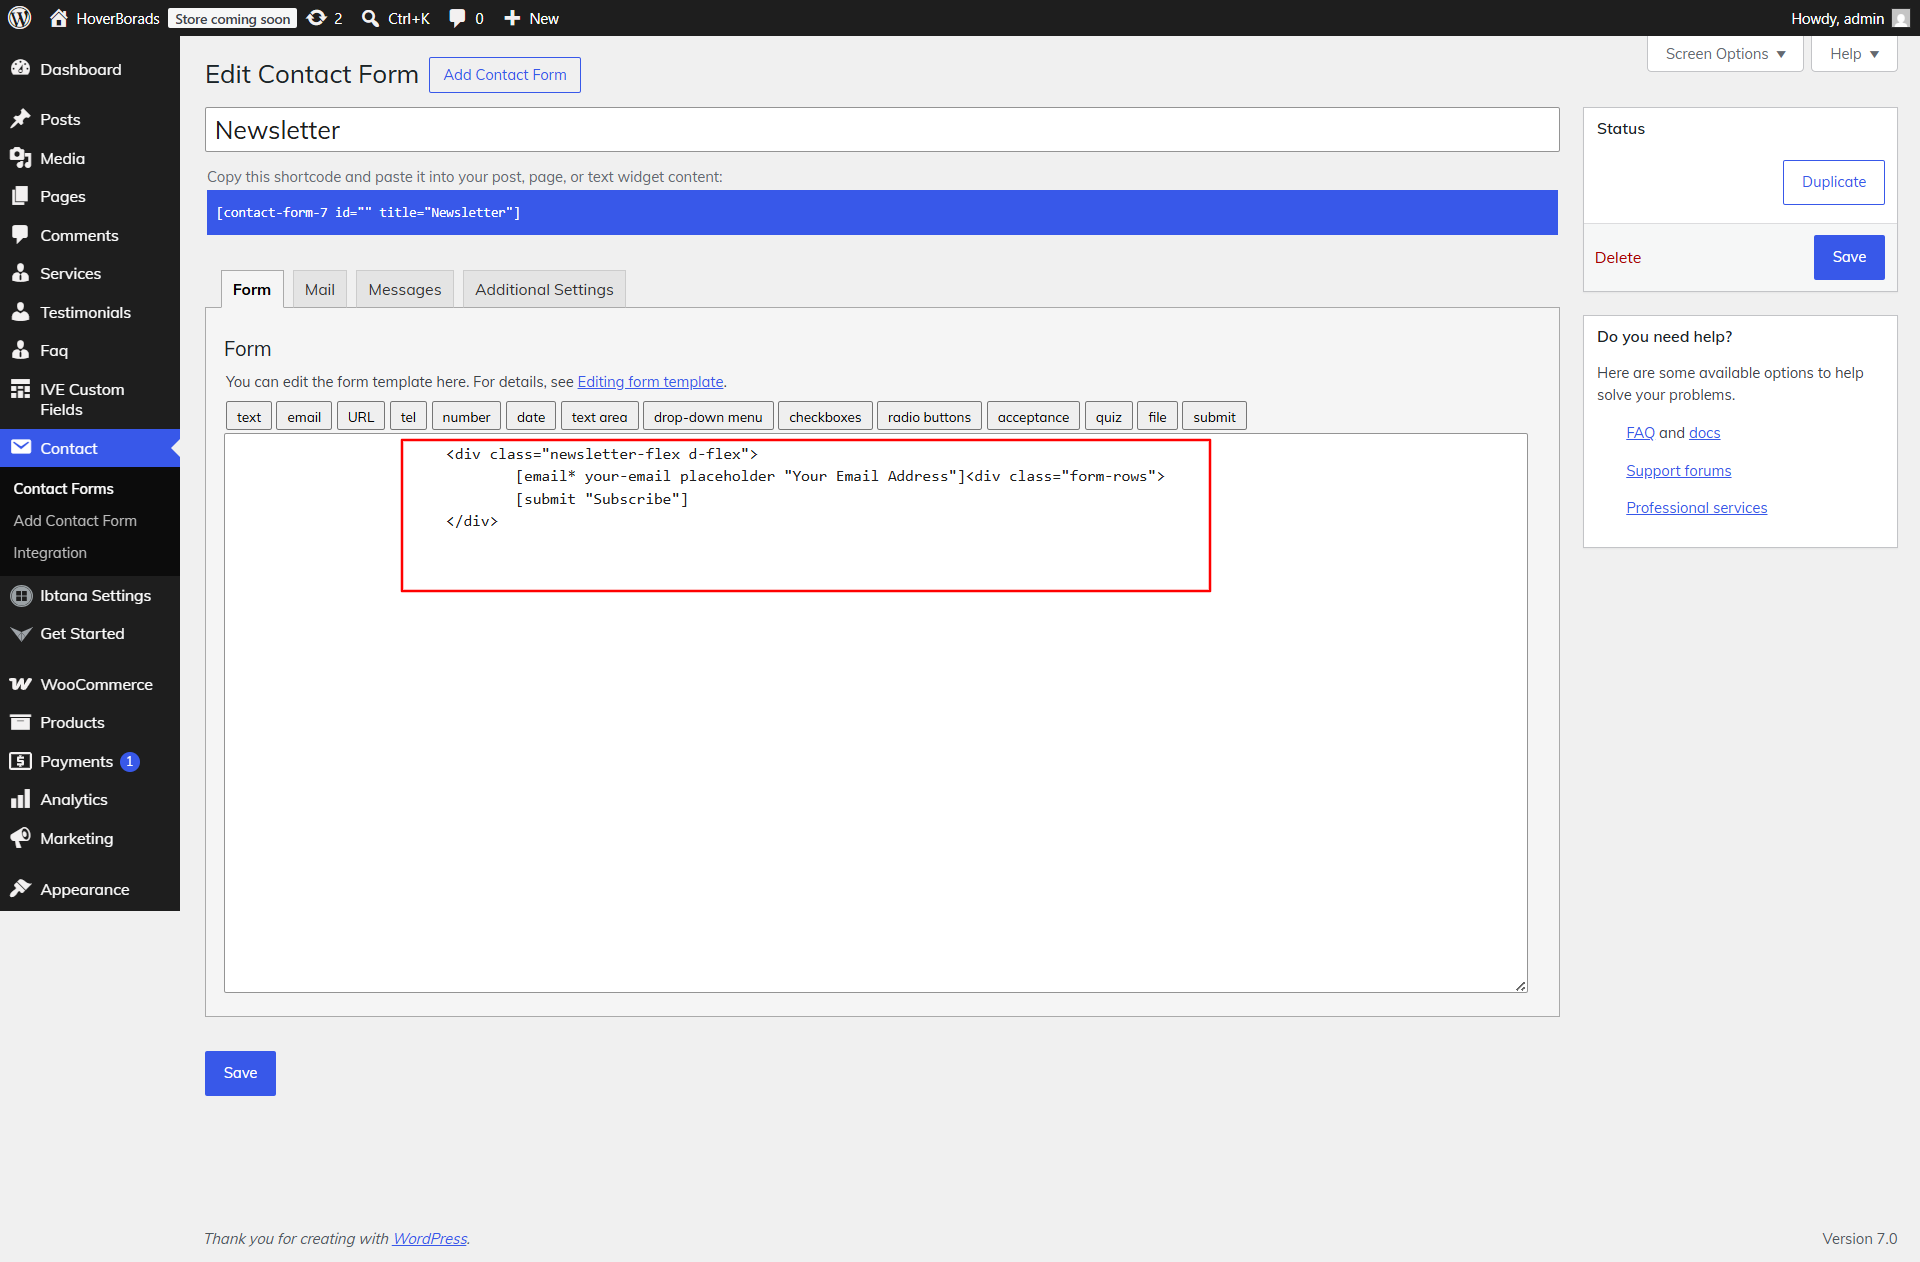The width and height of the screenshot is (1920, 1262).
Task: Click the Payments dollar icon
Action: (20, 761)
